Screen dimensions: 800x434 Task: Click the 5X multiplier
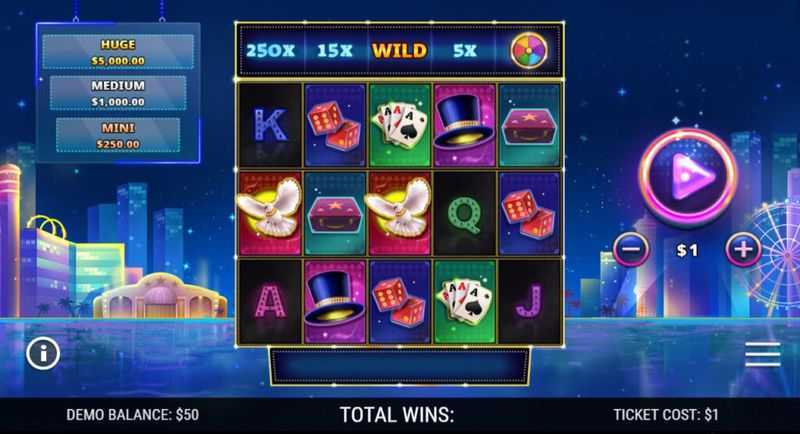(x=465, y=50)
